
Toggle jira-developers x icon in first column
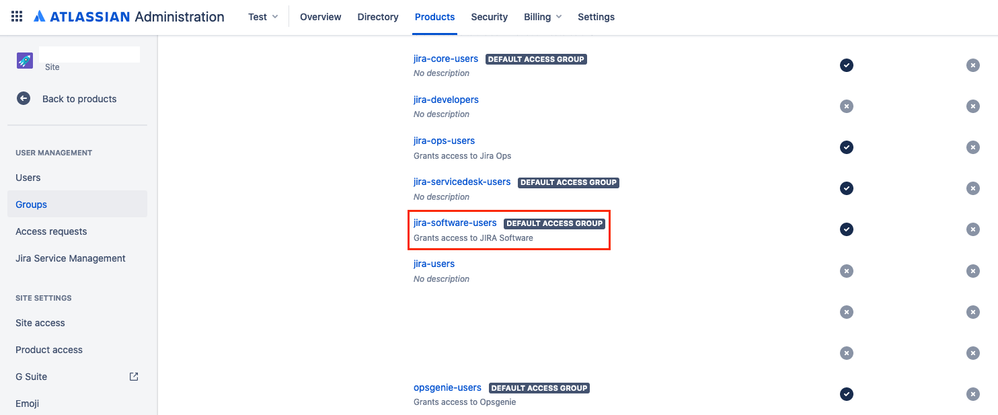tap(846, 106)
